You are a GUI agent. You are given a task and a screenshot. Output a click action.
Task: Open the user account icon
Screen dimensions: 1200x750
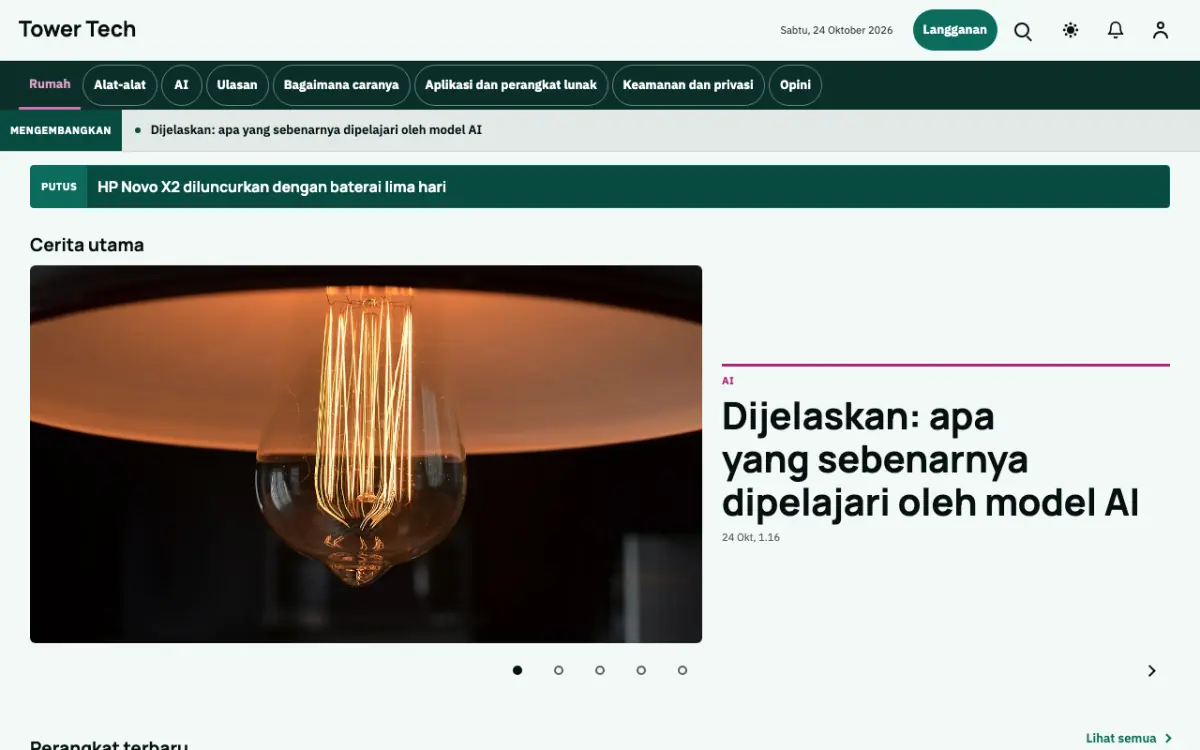(x=1160, y=30)
